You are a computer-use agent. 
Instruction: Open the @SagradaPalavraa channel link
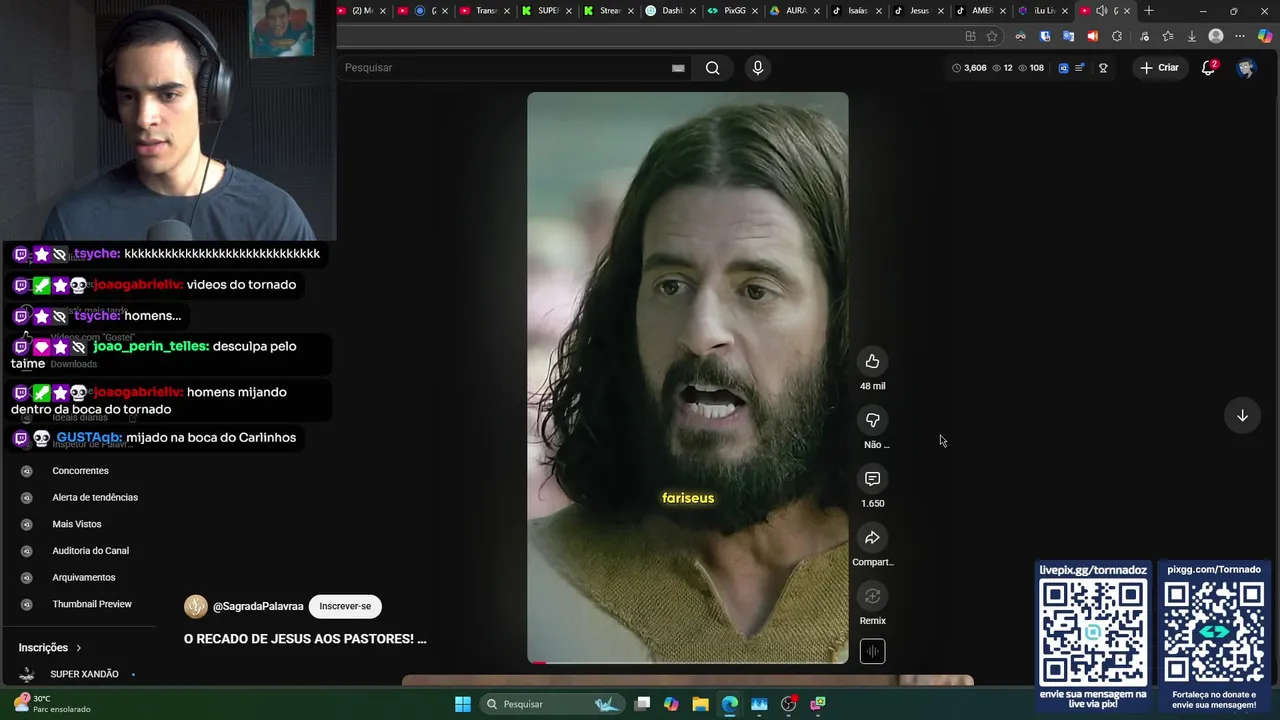258,607
